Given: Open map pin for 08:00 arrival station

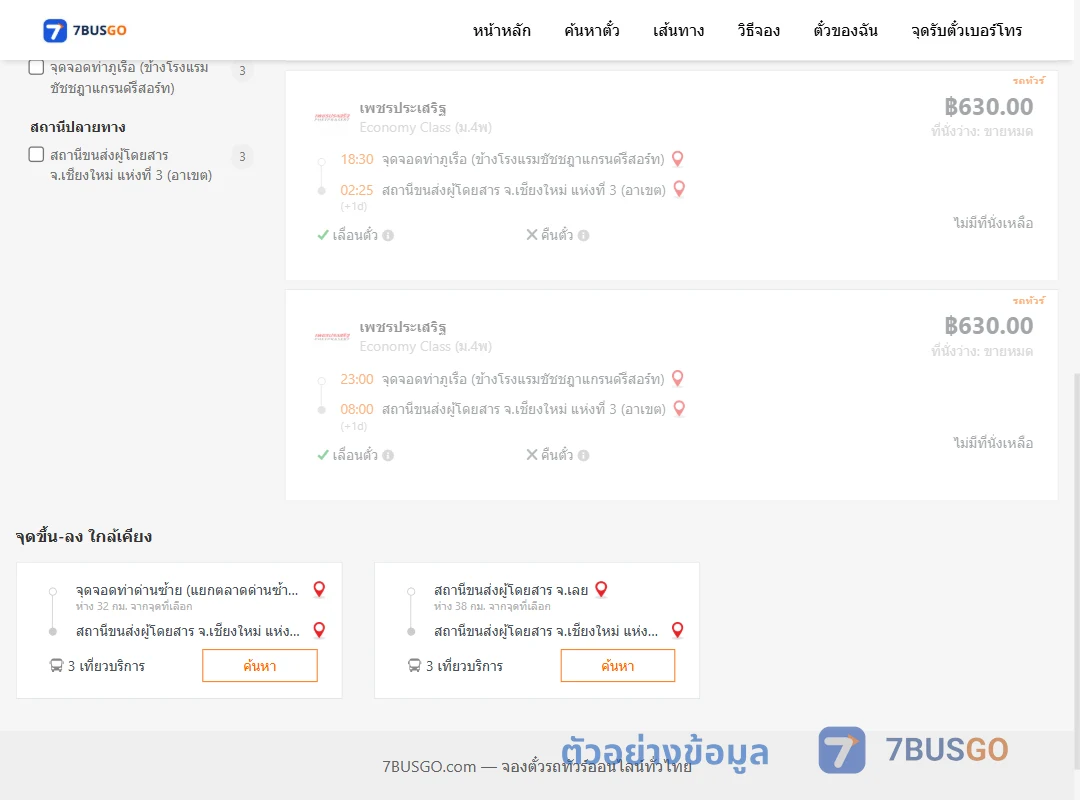Looking at the screenshot, I should (679, 409).
